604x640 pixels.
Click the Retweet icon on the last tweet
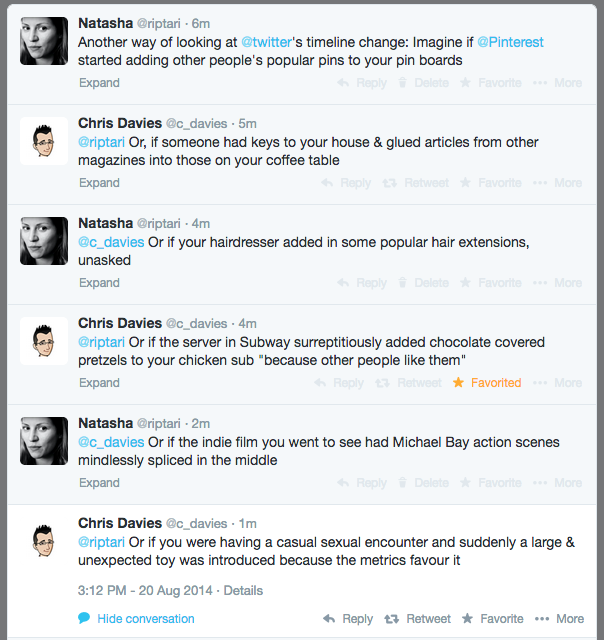pyautogui.click(x=391, y=619)
